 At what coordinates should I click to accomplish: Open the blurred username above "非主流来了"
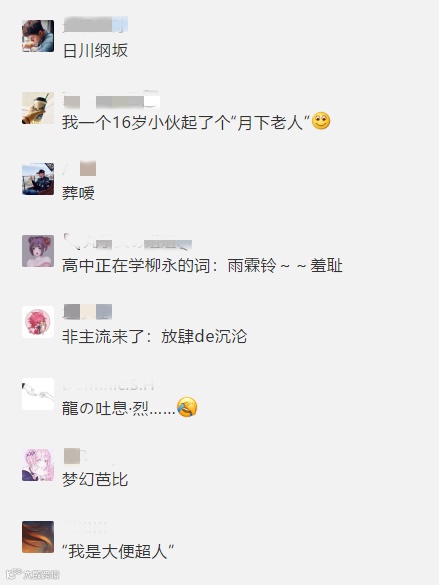tap(88, 312)
